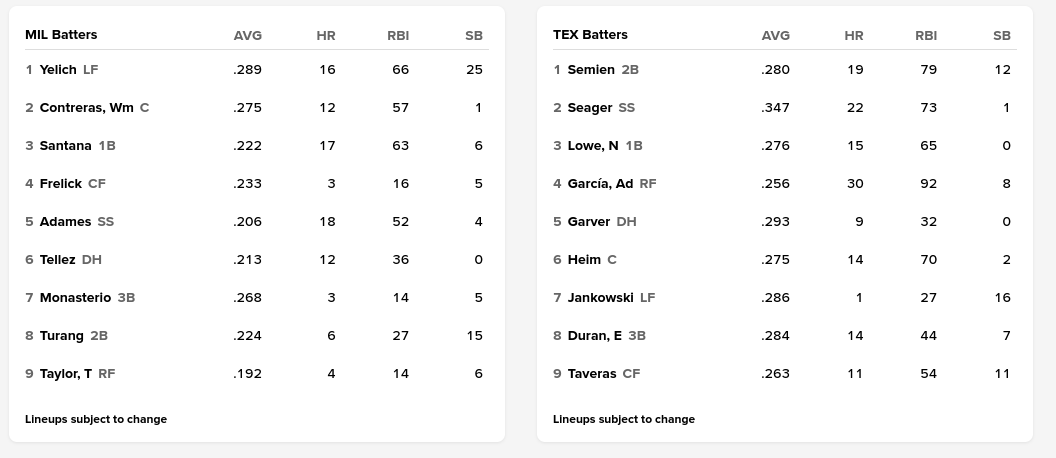Viewport: 1056px width, 458px height.
Task: Select Jankowski from TEX batters
Action: tap(600, 298)
